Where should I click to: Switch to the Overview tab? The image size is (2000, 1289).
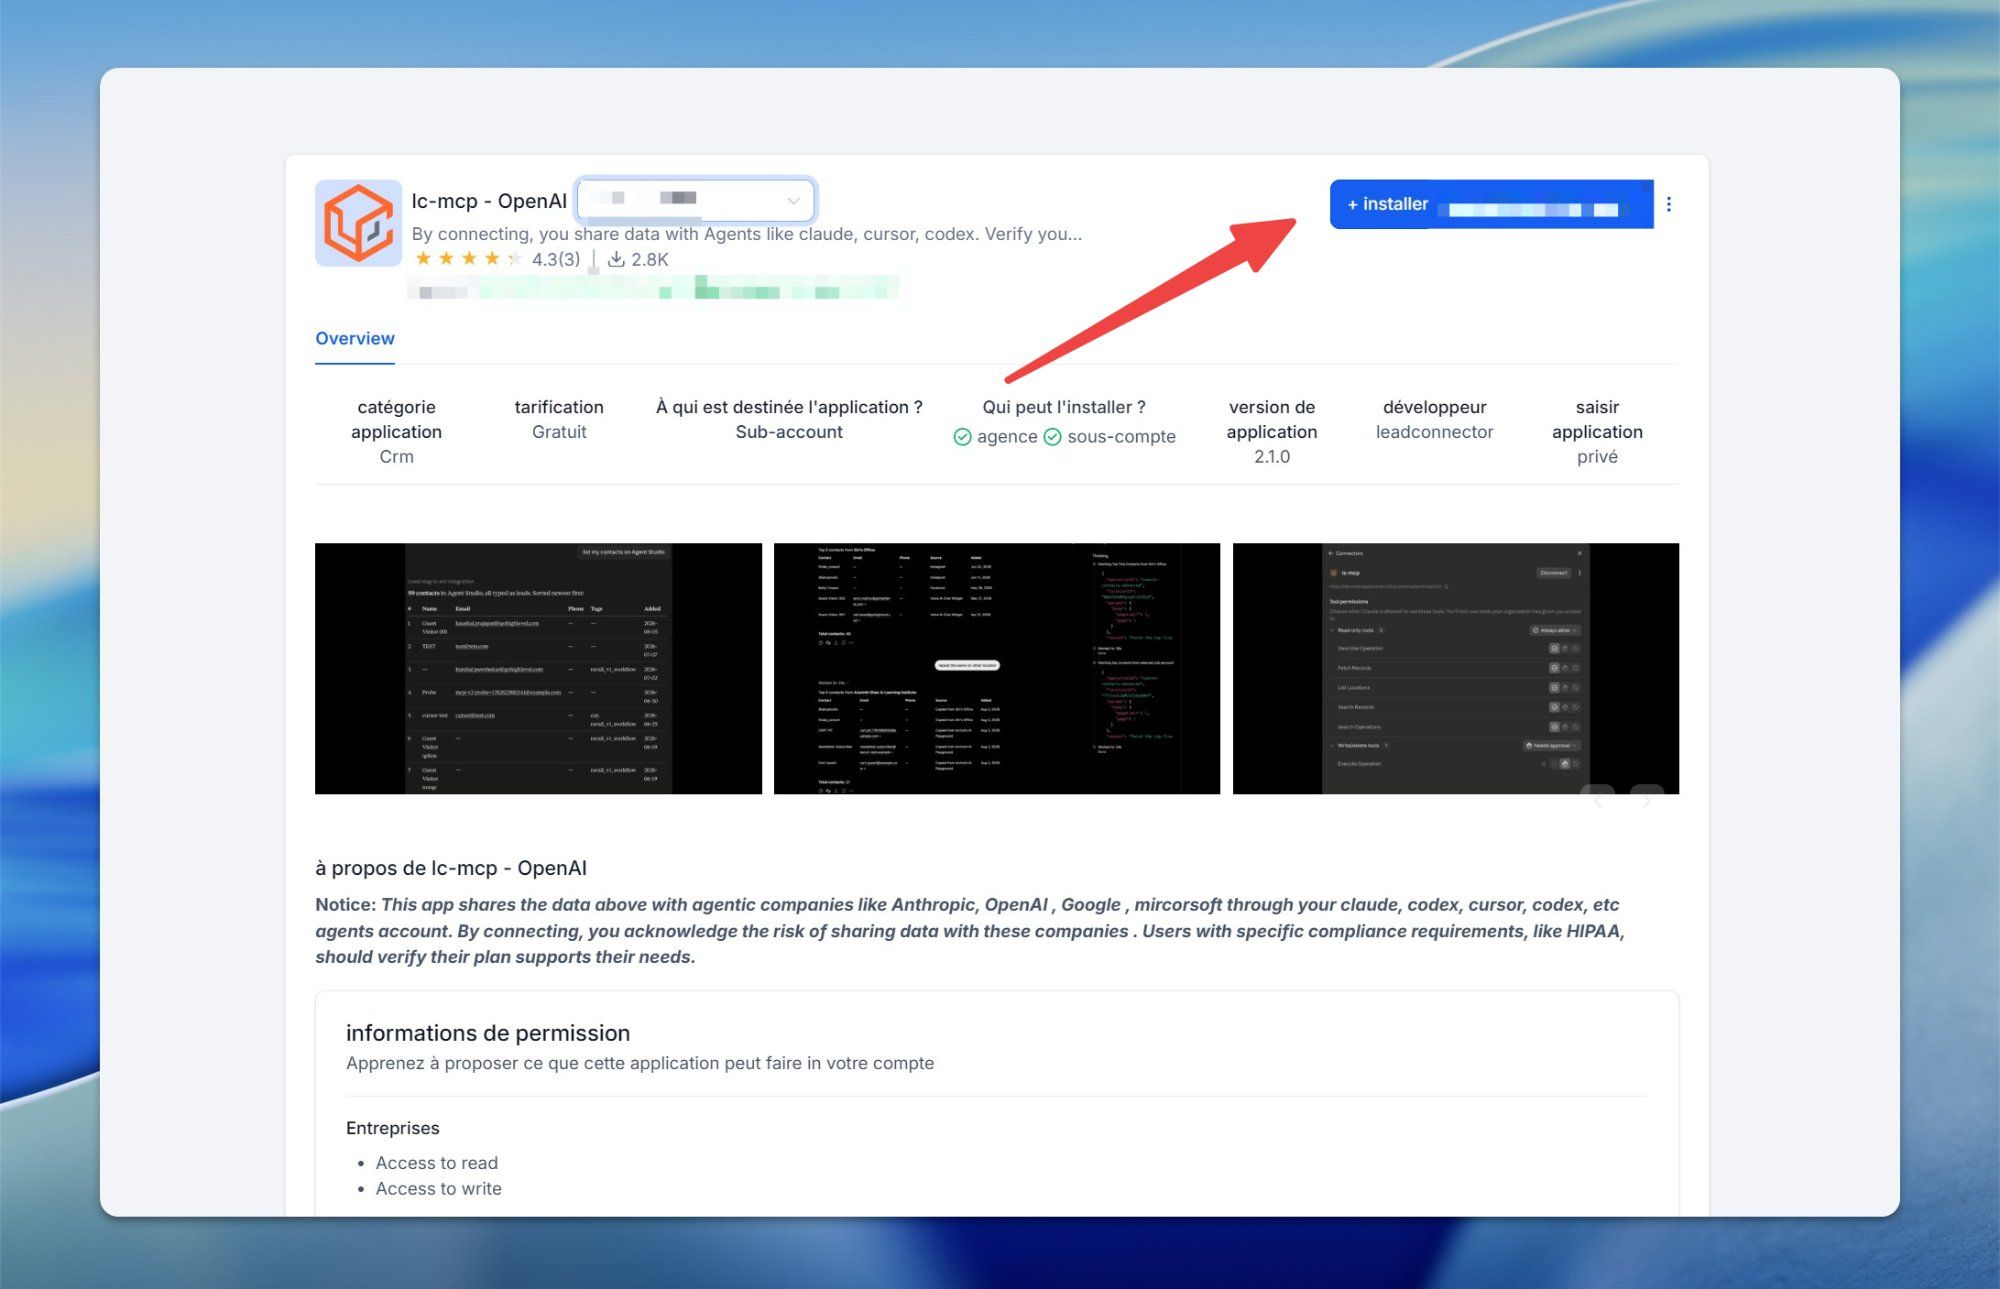pos(355,339)
